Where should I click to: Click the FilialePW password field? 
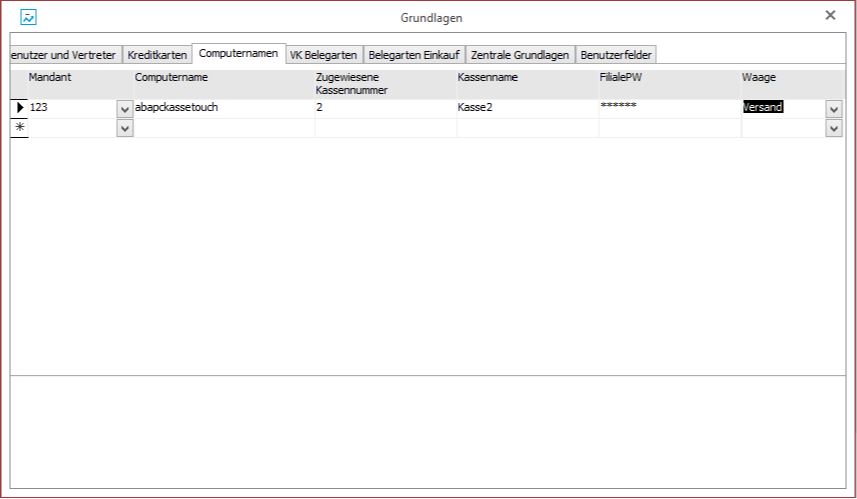[x=668, y=108]
